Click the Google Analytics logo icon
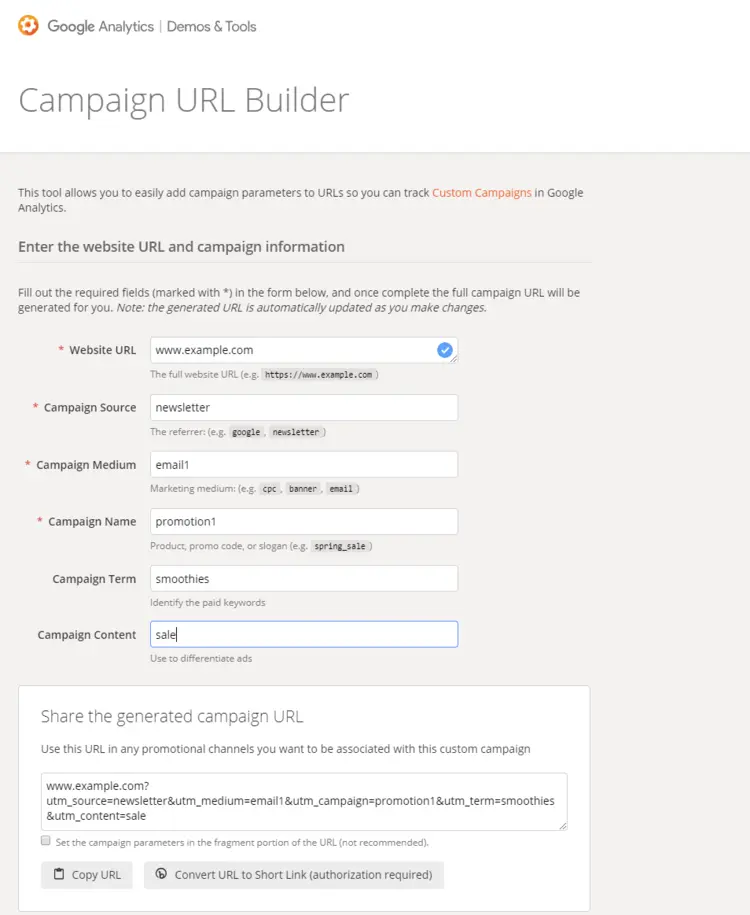This screenshot has height=915, width=750. [x=29, y=27]
